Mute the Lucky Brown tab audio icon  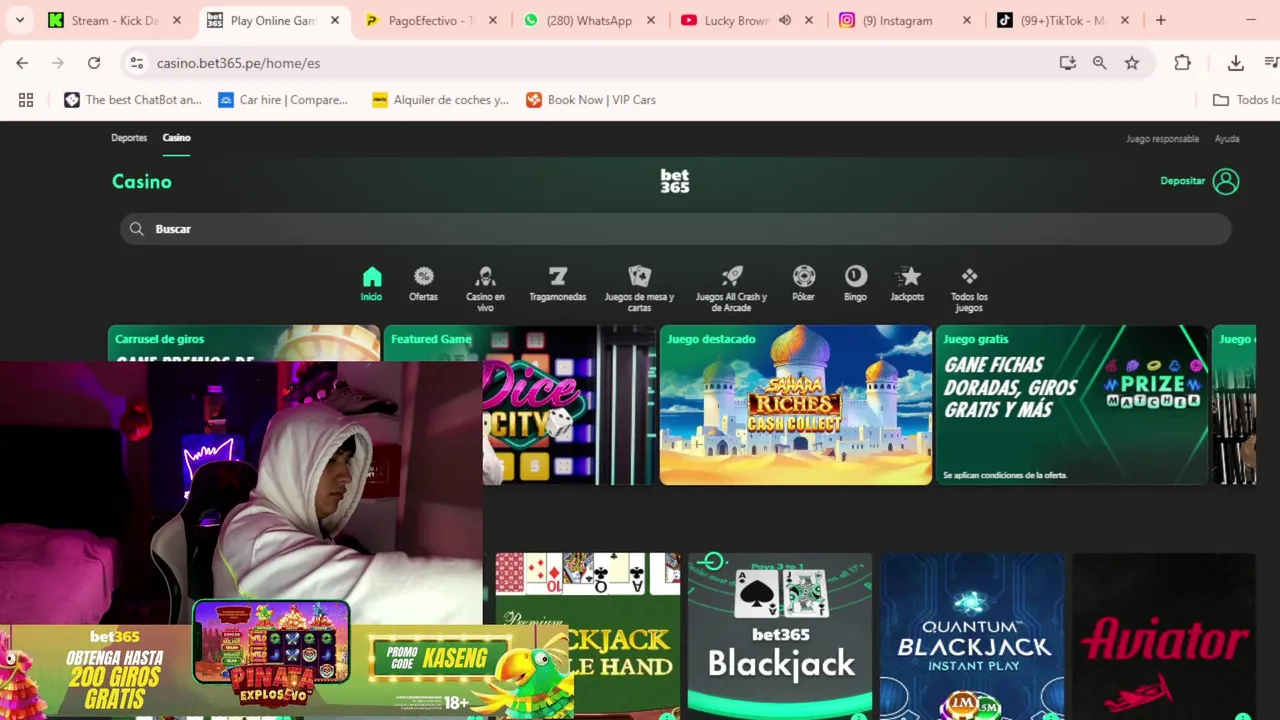pyautogui.click(x=785, y=20)
